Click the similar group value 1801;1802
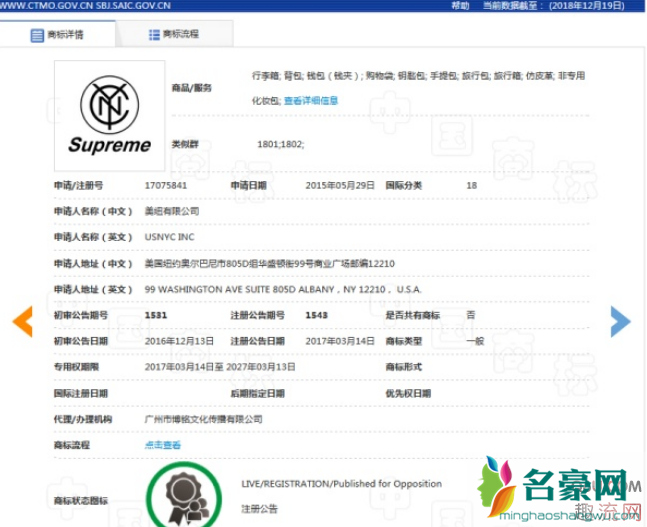The height and width of the screenshot is (527, 647). click(x=280, y=145)
